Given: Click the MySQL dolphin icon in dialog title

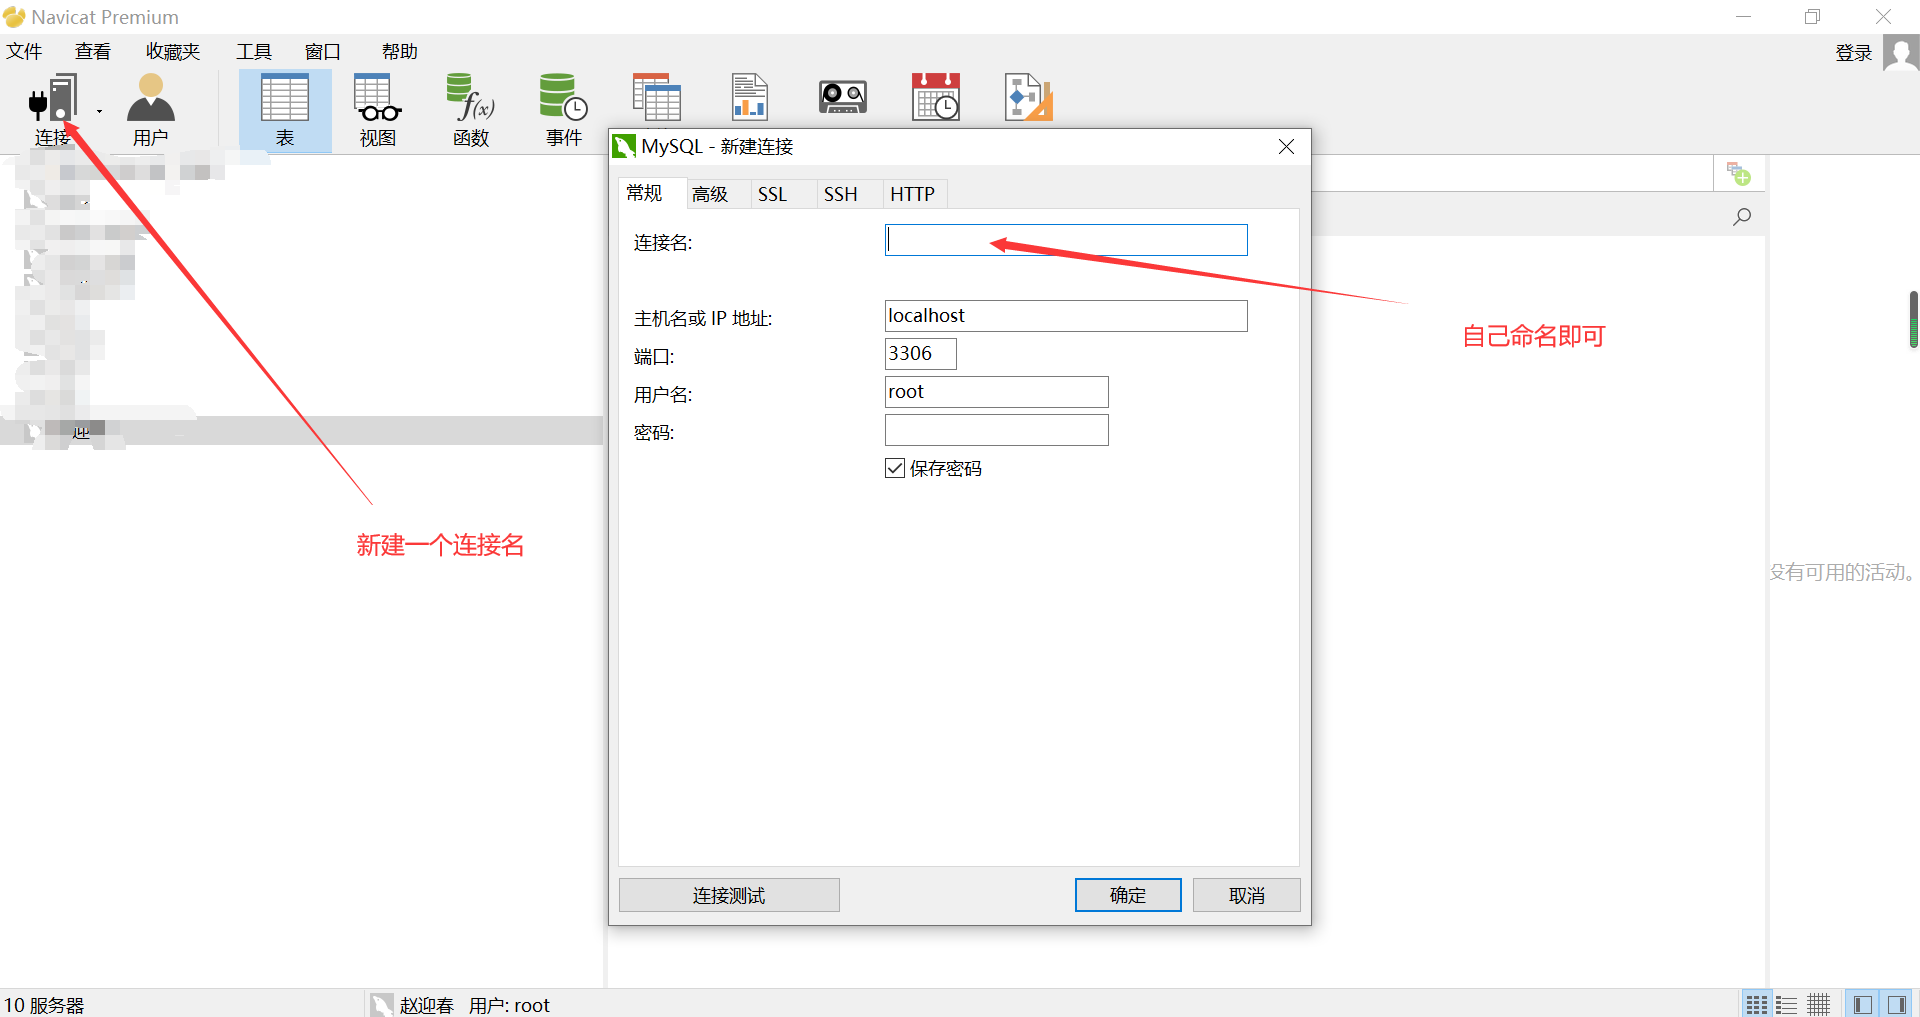Looking at the screenshot, I should [x=624, y=147].
